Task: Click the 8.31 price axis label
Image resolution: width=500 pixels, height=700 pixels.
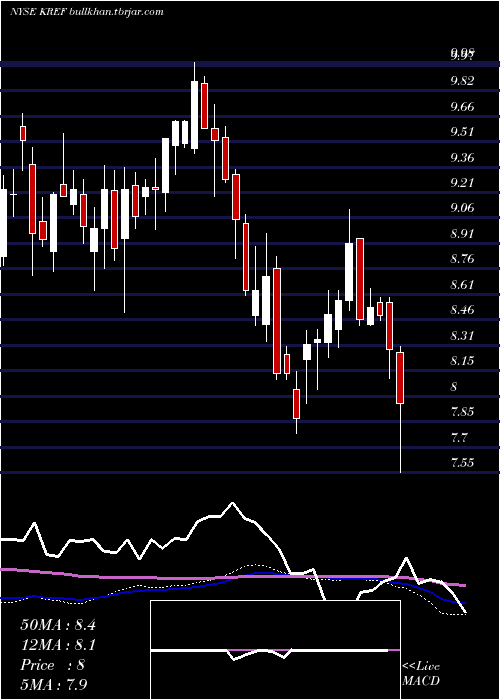Action: click(x=462, y=335)
